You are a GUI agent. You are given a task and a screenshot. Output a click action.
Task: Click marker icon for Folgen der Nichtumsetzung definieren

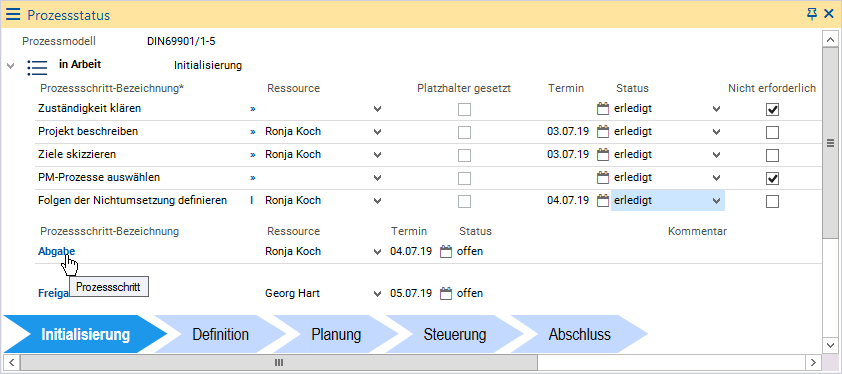pyautogui.click(x=251, y=200)
